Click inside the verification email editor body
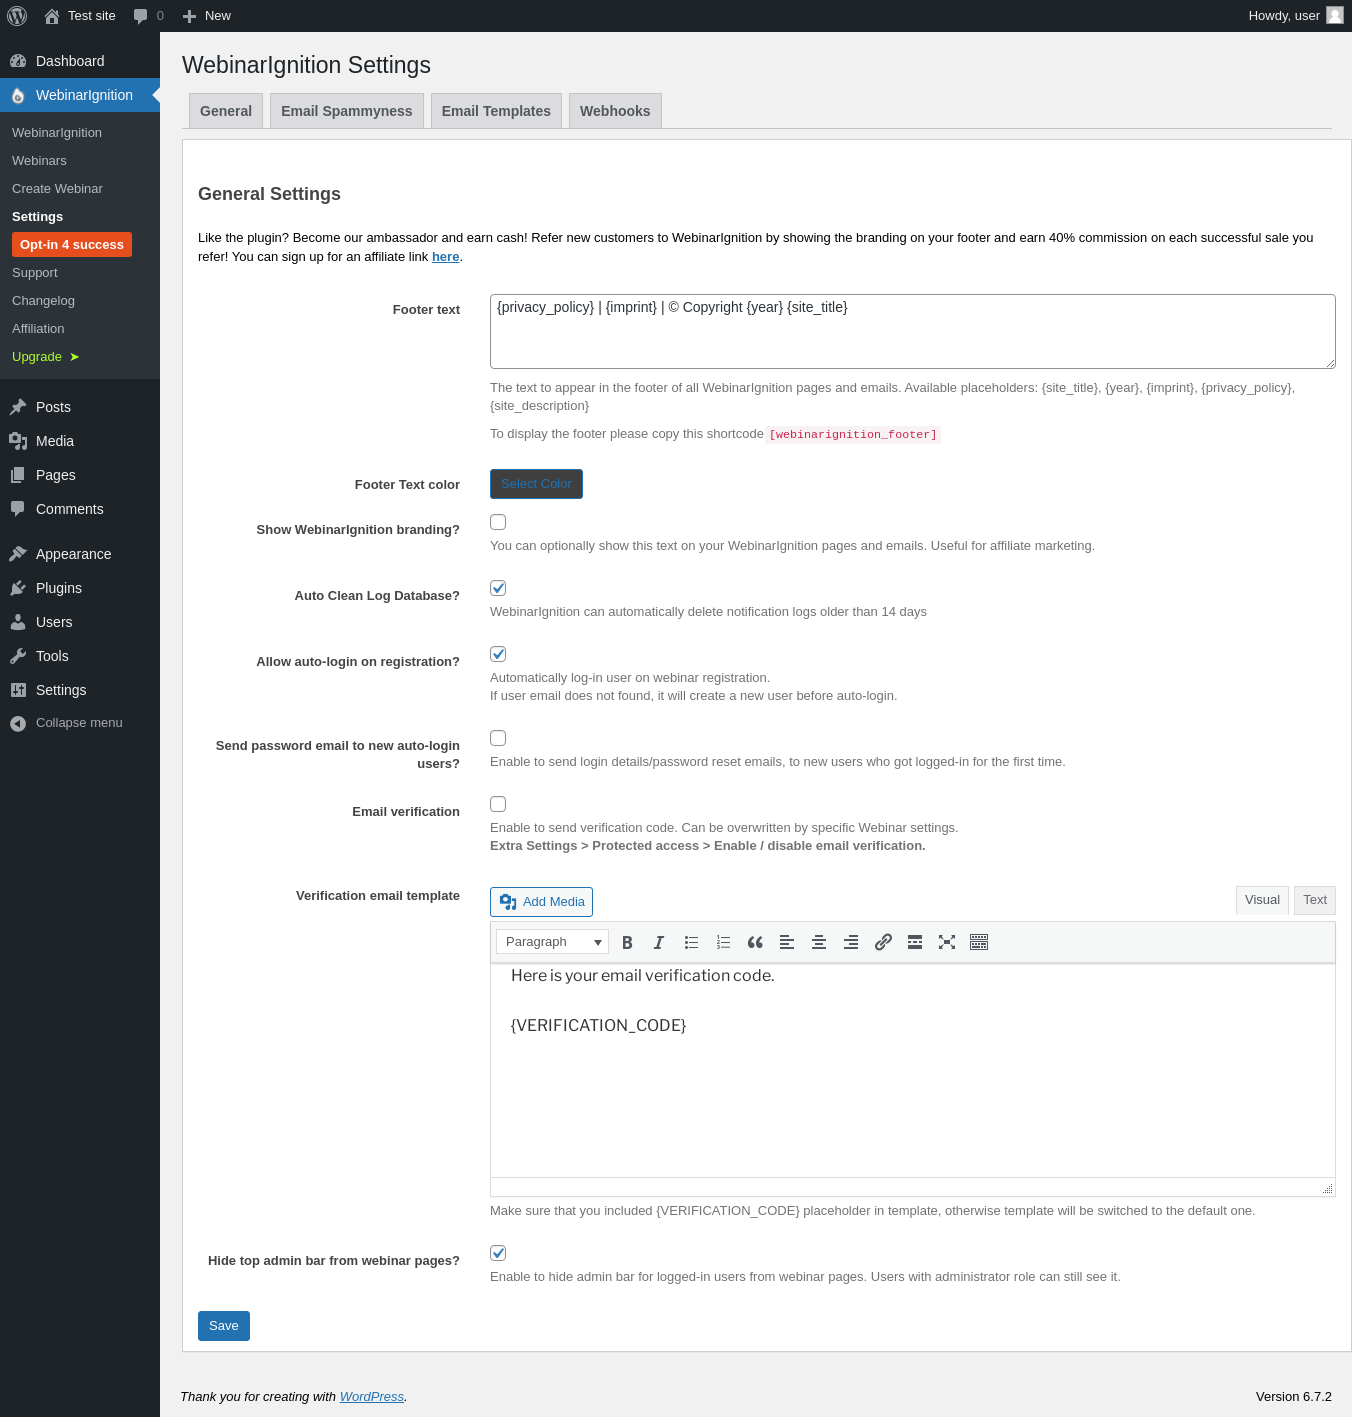The image size is (1352, 1417). [913, 1070]
